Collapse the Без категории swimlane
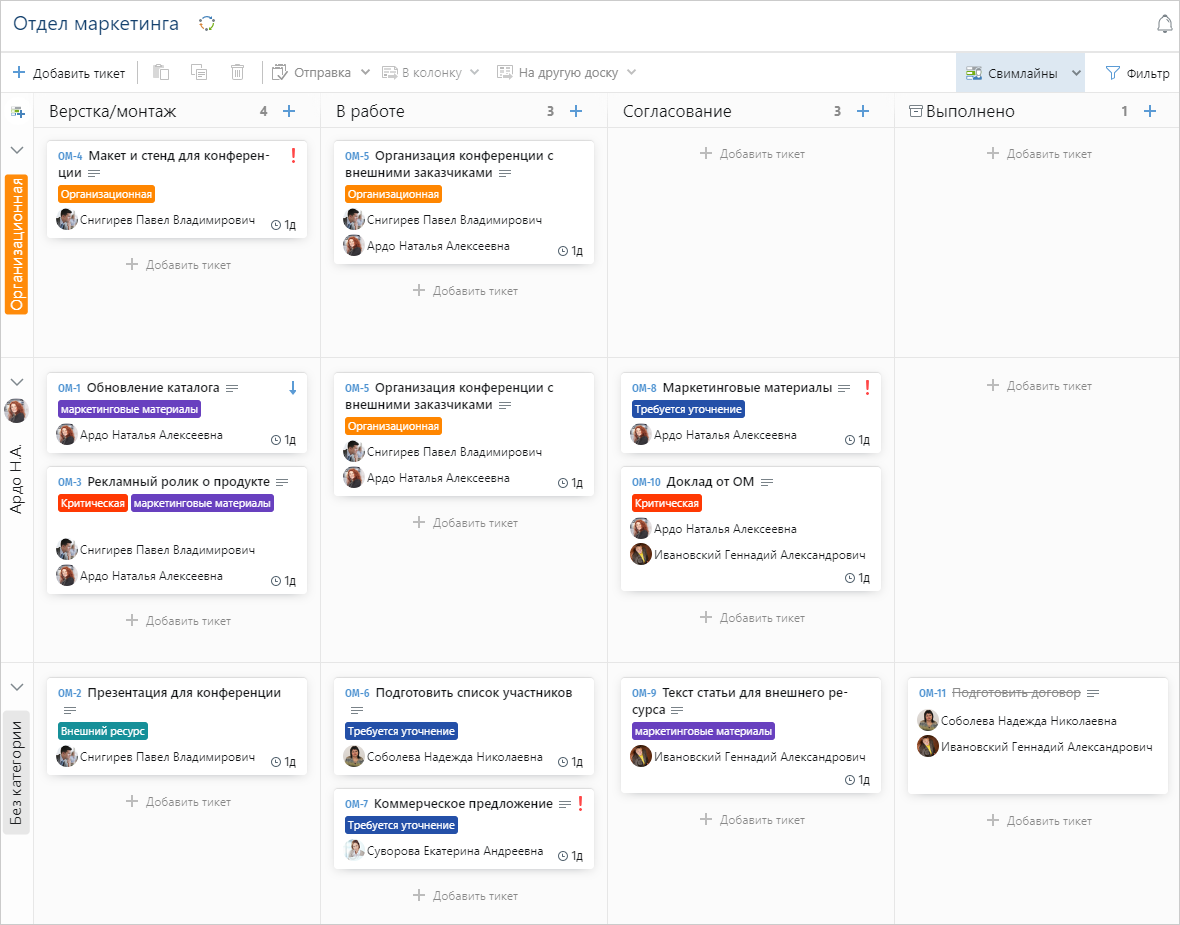1180x925 pixels. (17, 687)
